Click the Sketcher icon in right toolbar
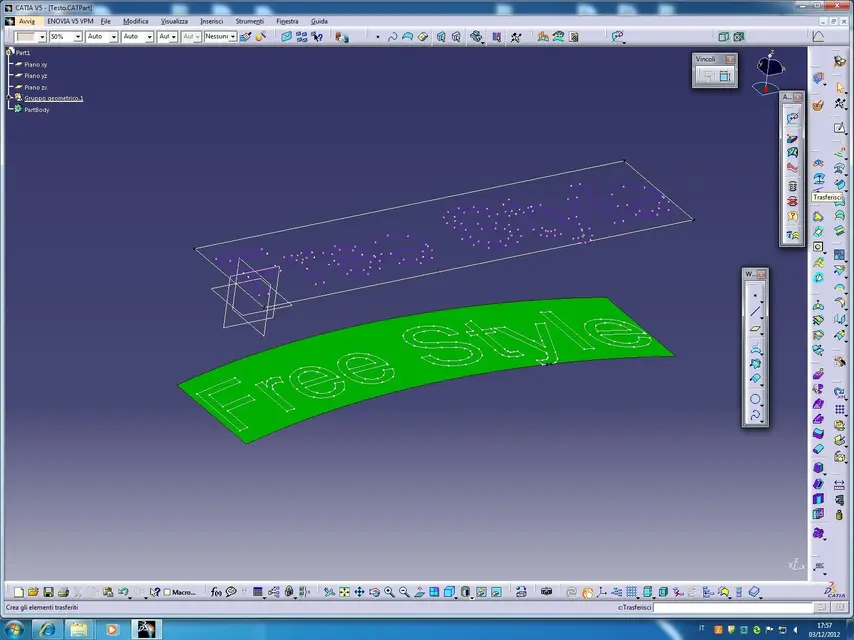 839,129
